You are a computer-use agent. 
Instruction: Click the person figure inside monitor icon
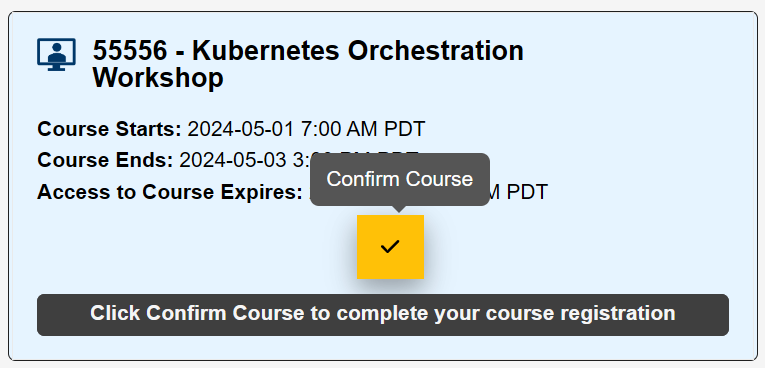point(57,53)
